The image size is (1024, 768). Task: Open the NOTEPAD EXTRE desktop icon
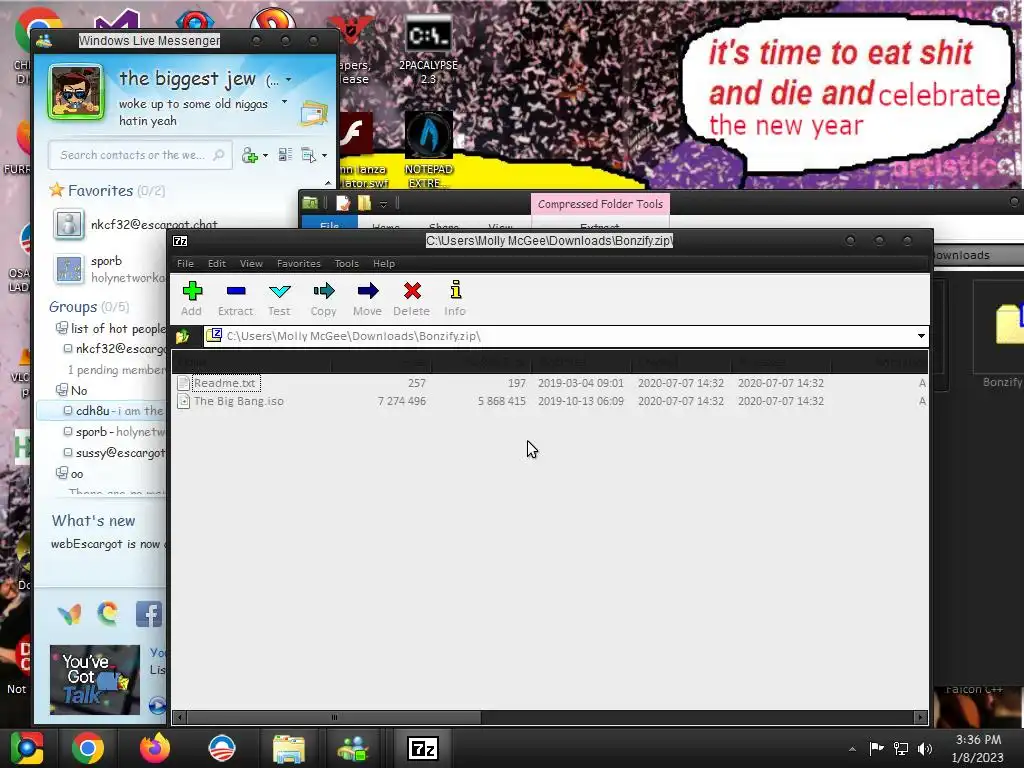tap(428, 150)
